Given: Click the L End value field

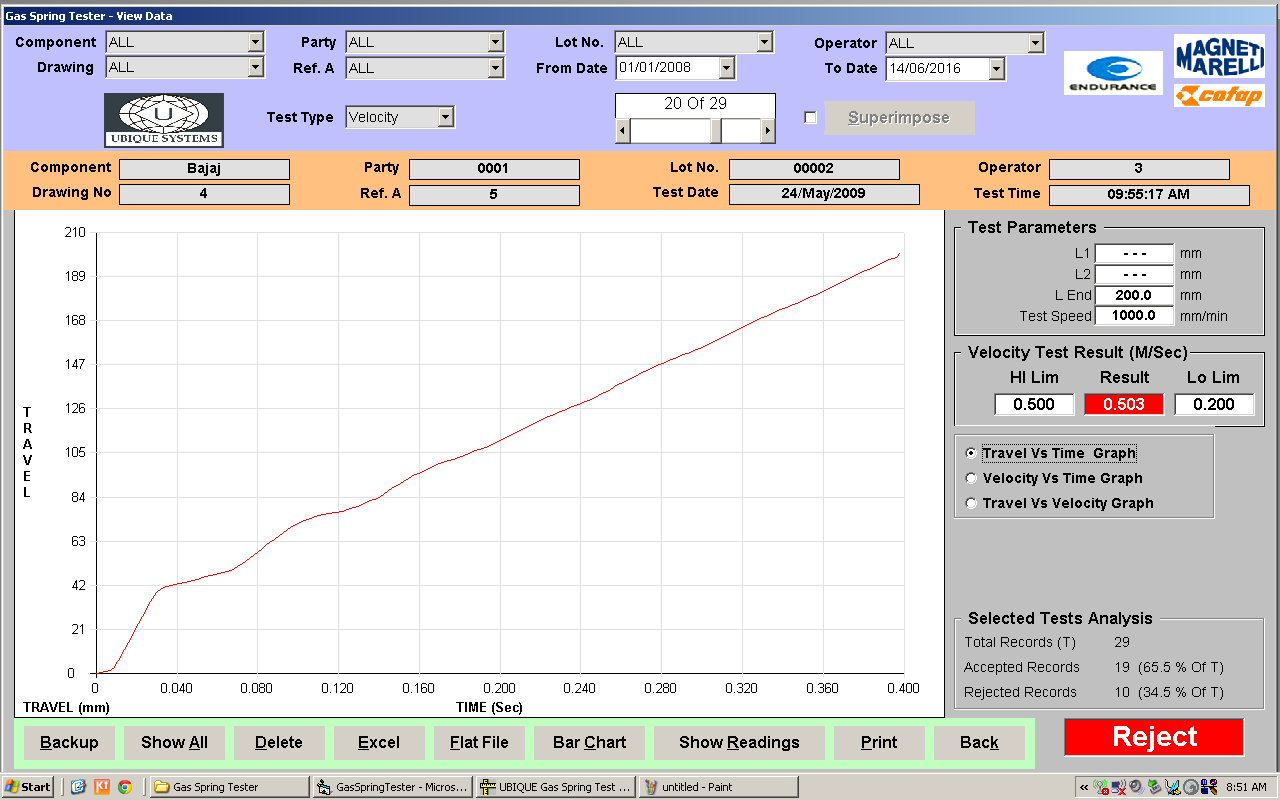Looking at the screenshot, I should (1134, 296).
